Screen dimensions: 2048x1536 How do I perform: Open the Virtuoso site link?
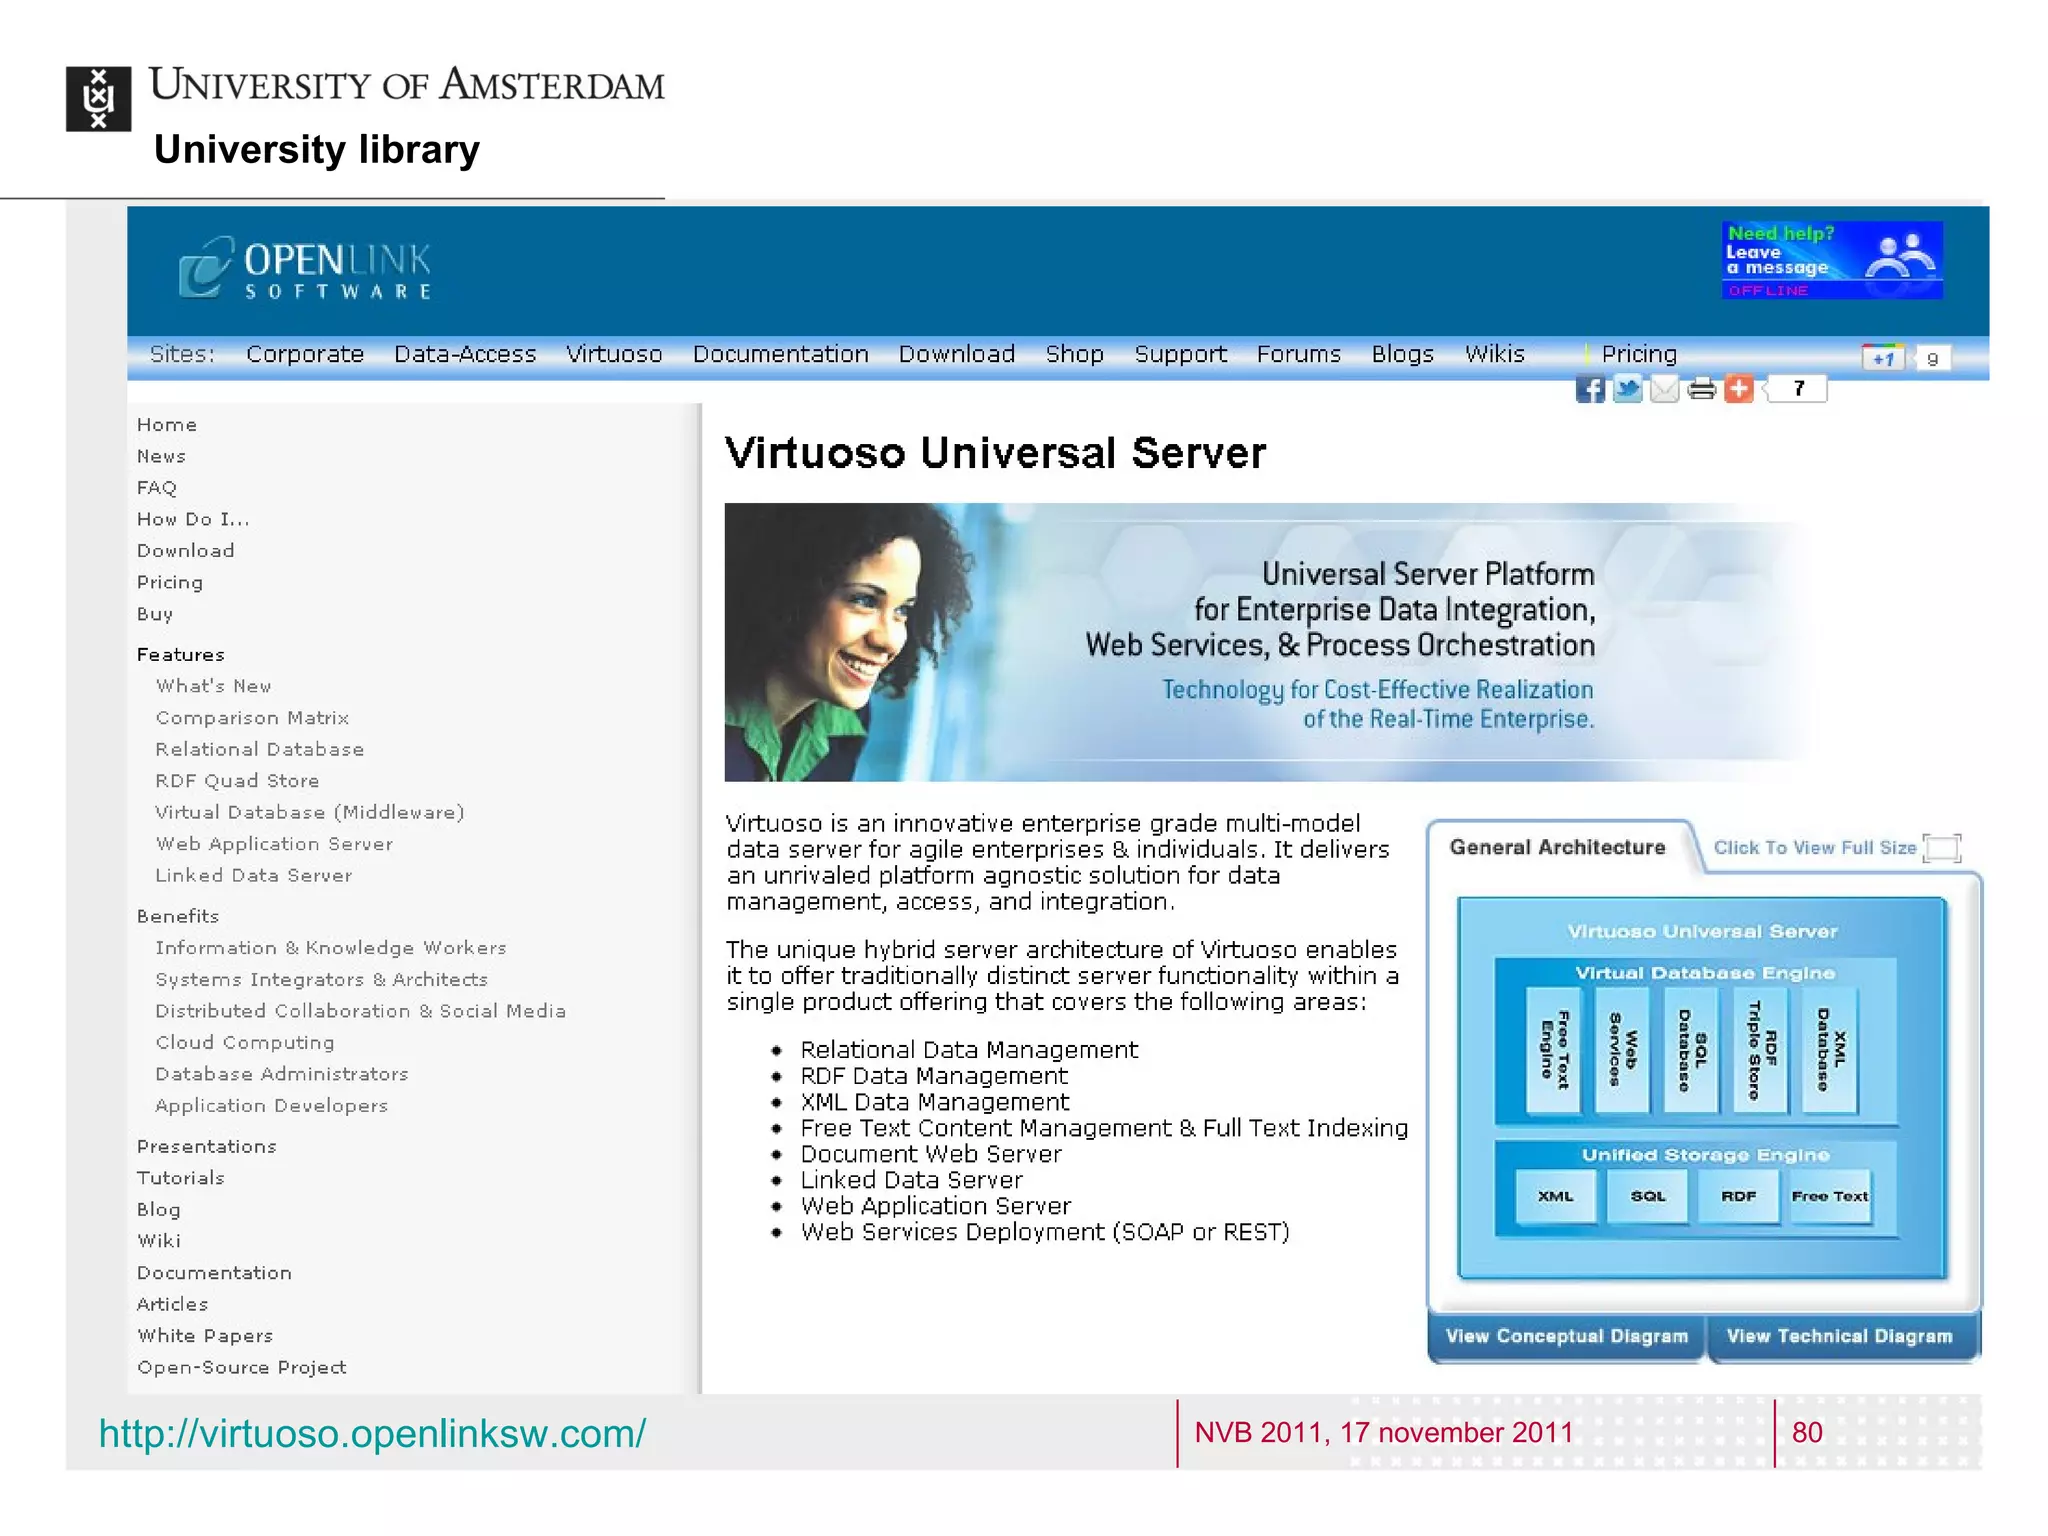(614, 354)
